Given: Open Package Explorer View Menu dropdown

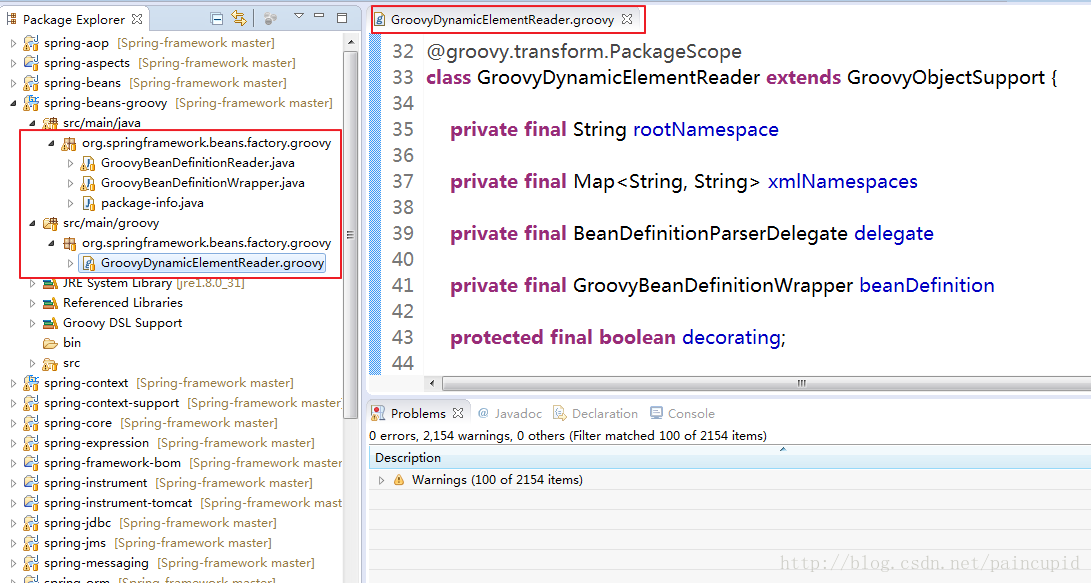Looking at the screenshot, I should pyautogui.click(x=298, y=16).
